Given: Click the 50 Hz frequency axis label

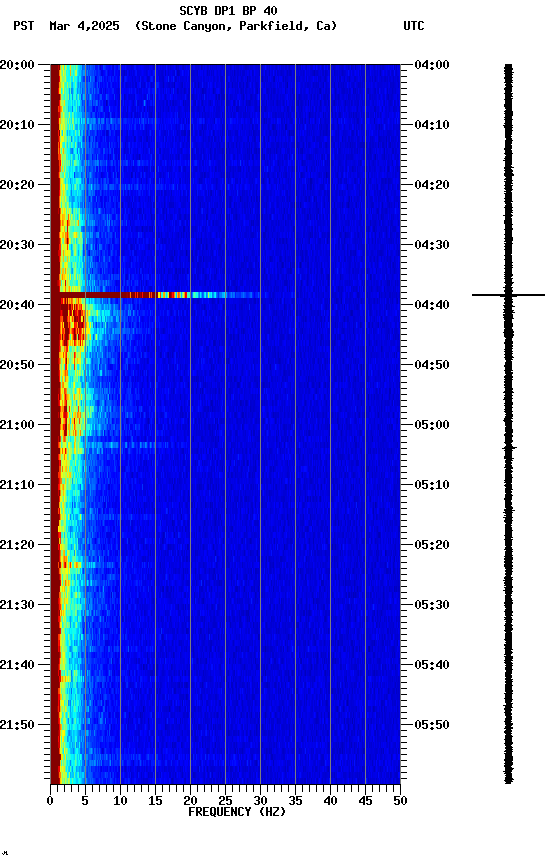Looking at the screenshot, I should (x=400, y=802).
